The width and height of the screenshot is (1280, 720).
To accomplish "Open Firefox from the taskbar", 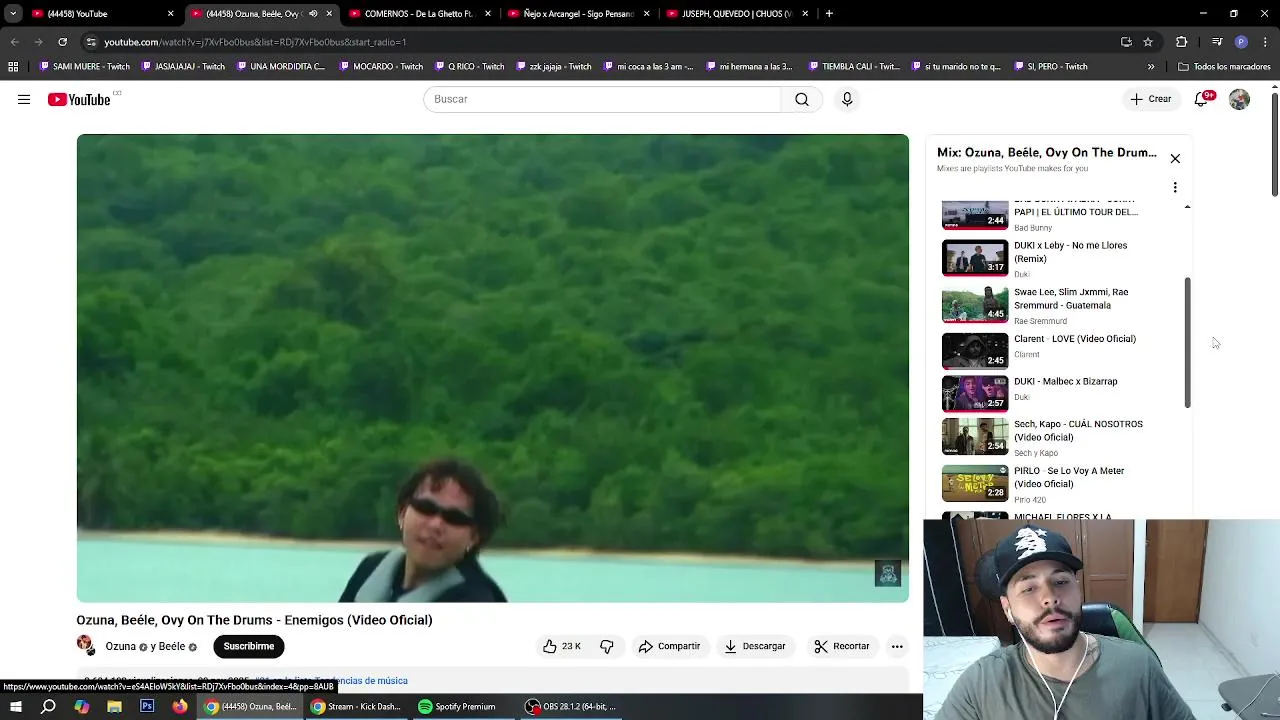I will tap(180, 706).
